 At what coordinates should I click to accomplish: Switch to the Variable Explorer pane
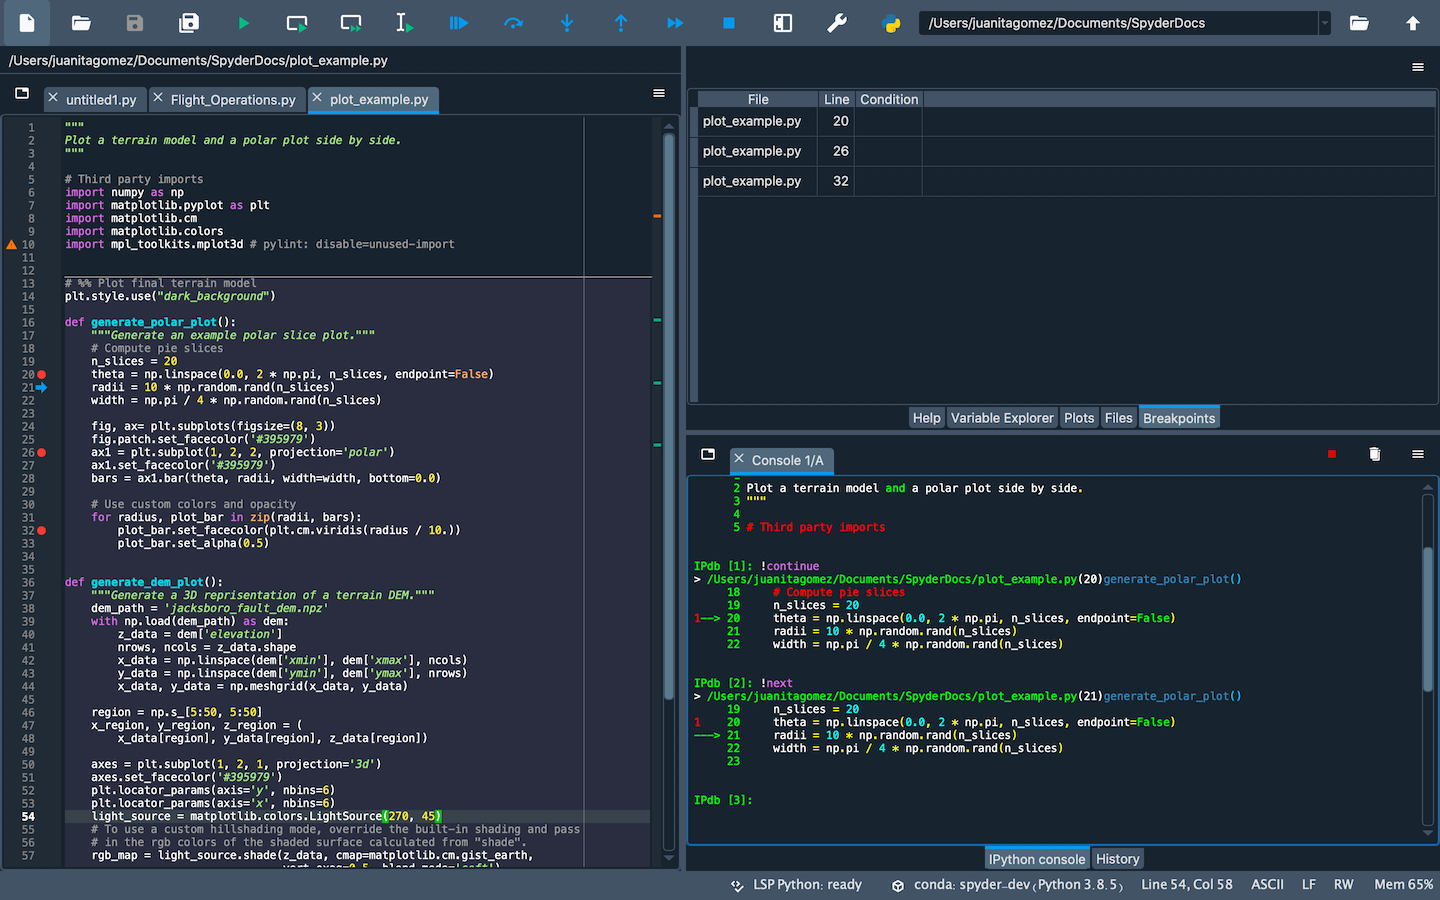(x=1002, y=417)
